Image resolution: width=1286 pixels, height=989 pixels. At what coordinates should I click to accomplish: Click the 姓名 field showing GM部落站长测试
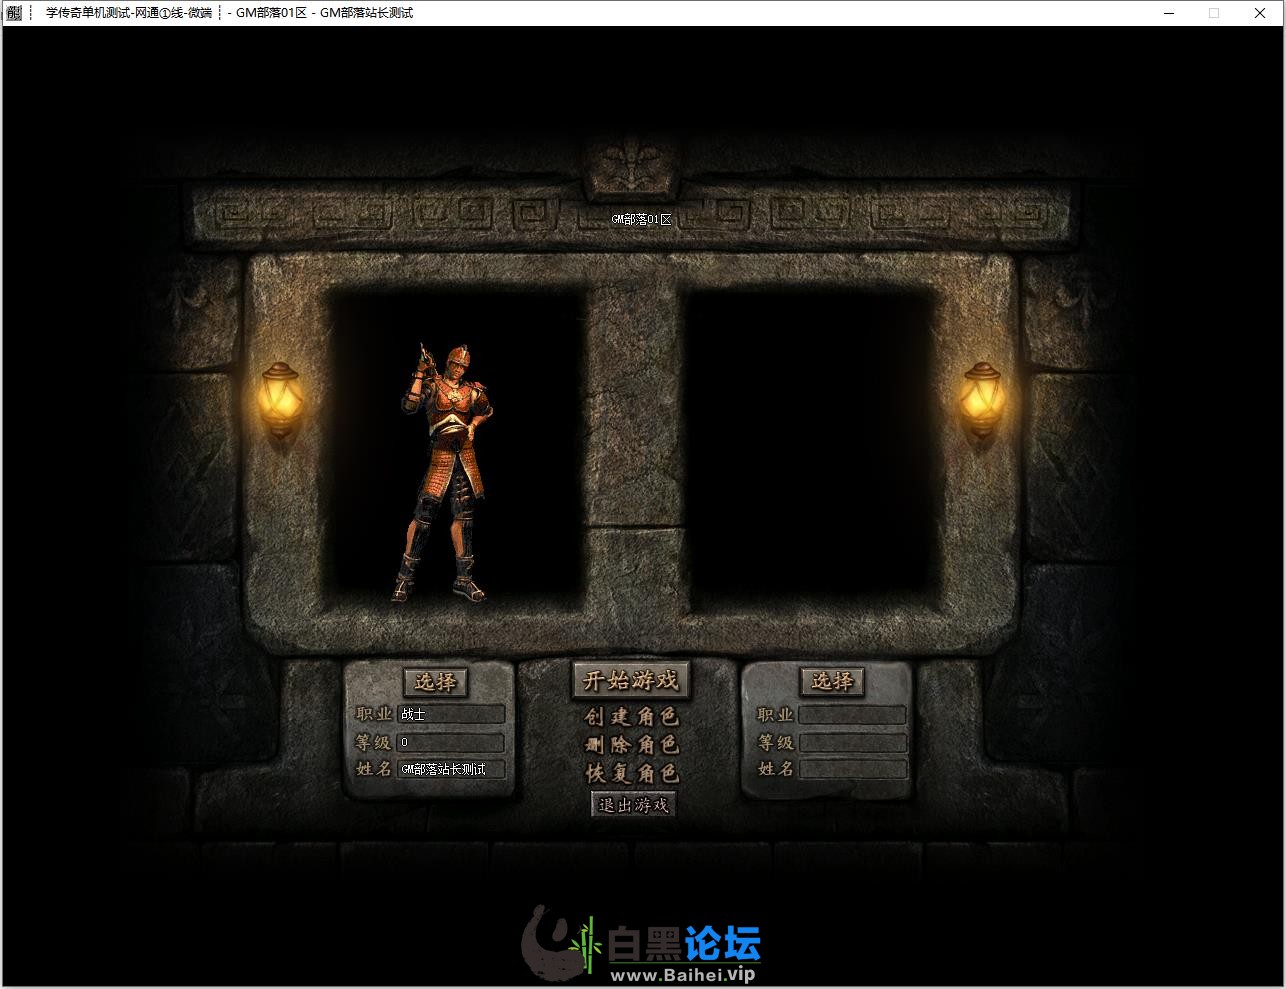click(x=451, y=770)
